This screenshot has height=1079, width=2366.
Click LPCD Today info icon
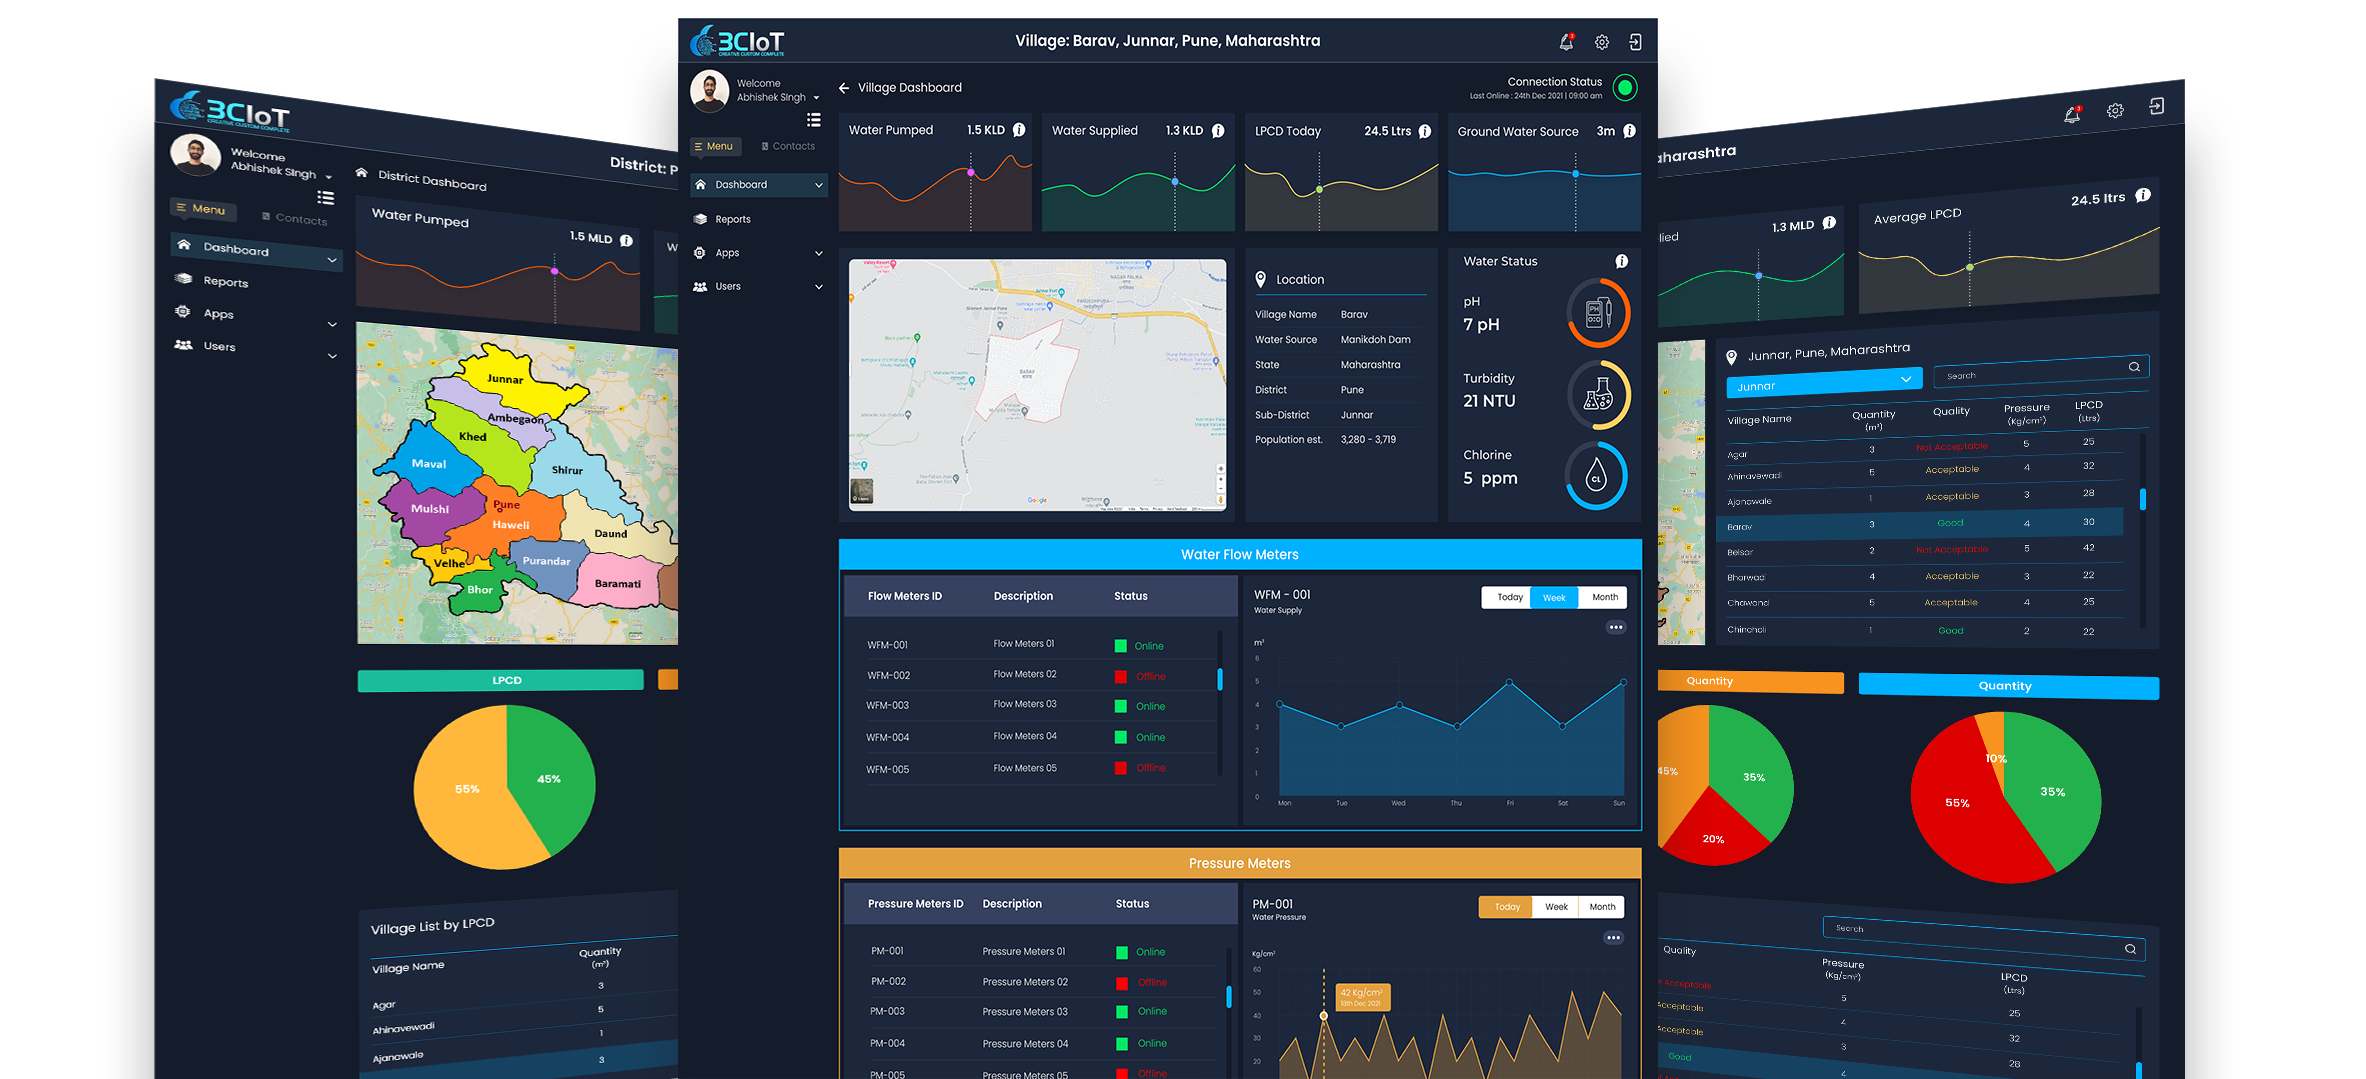tap(1425, 131)
